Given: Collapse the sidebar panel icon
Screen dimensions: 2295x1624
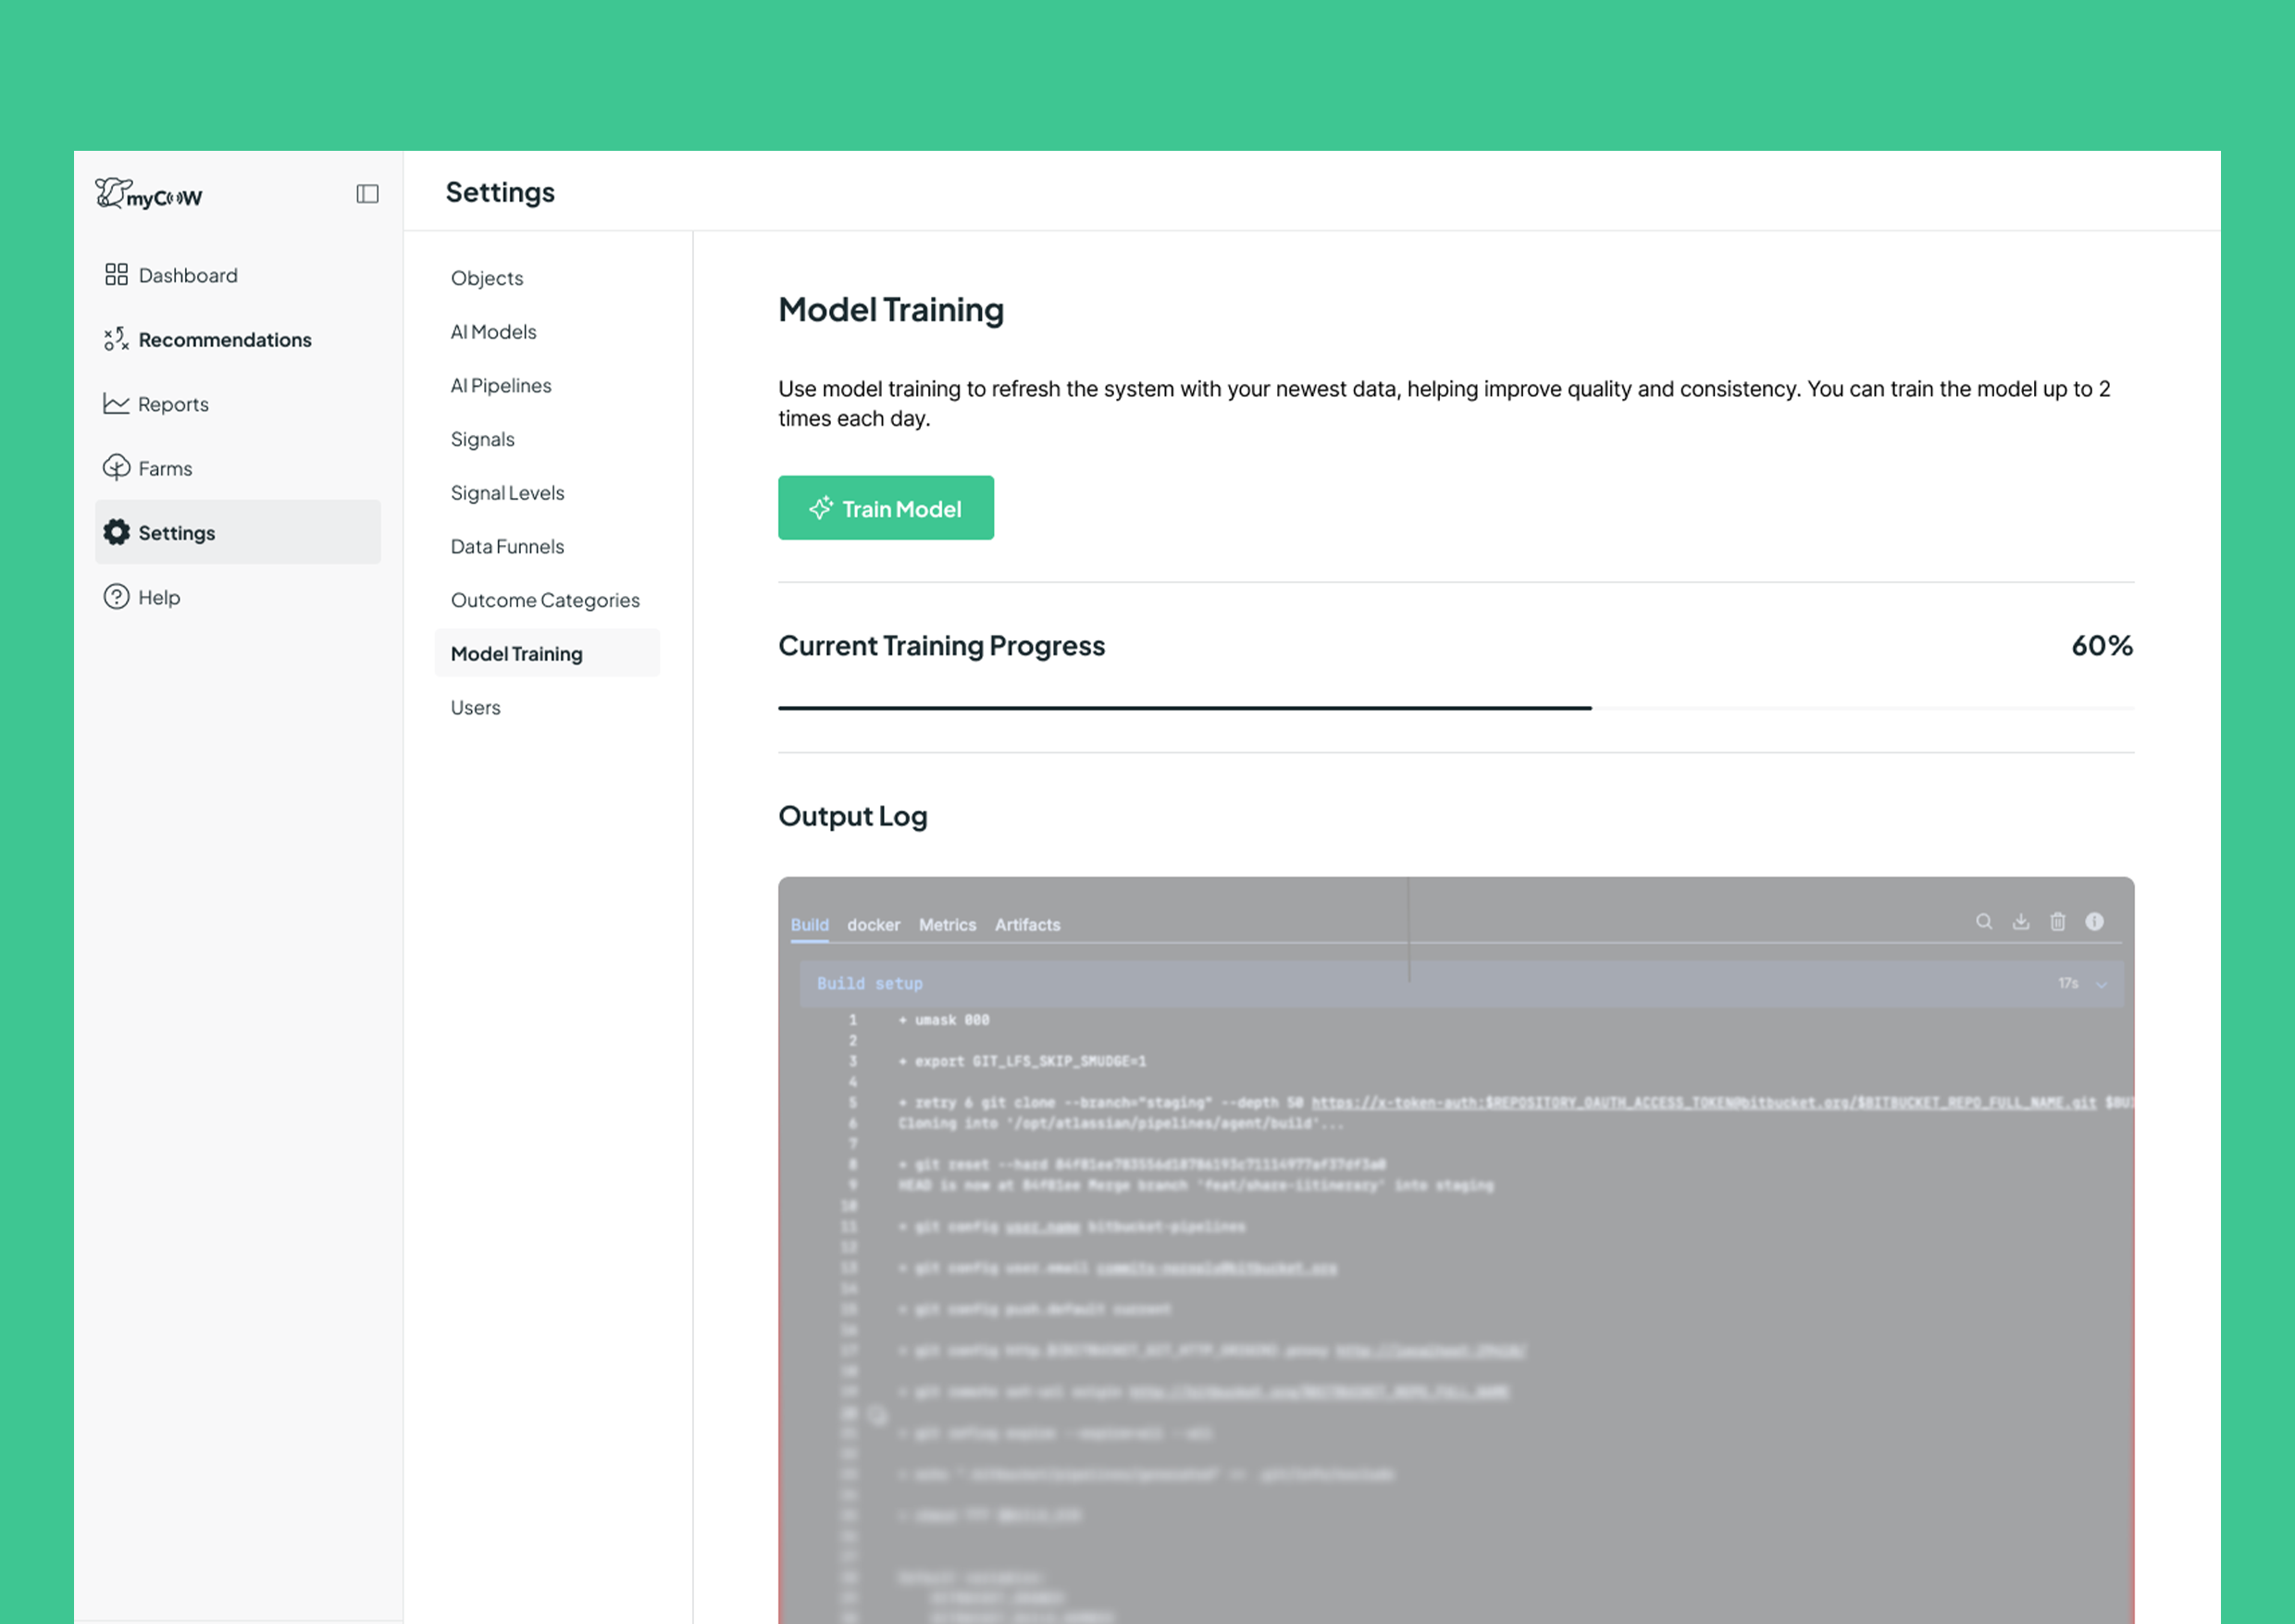Looking at the screenshot, I should pos(367,194).
